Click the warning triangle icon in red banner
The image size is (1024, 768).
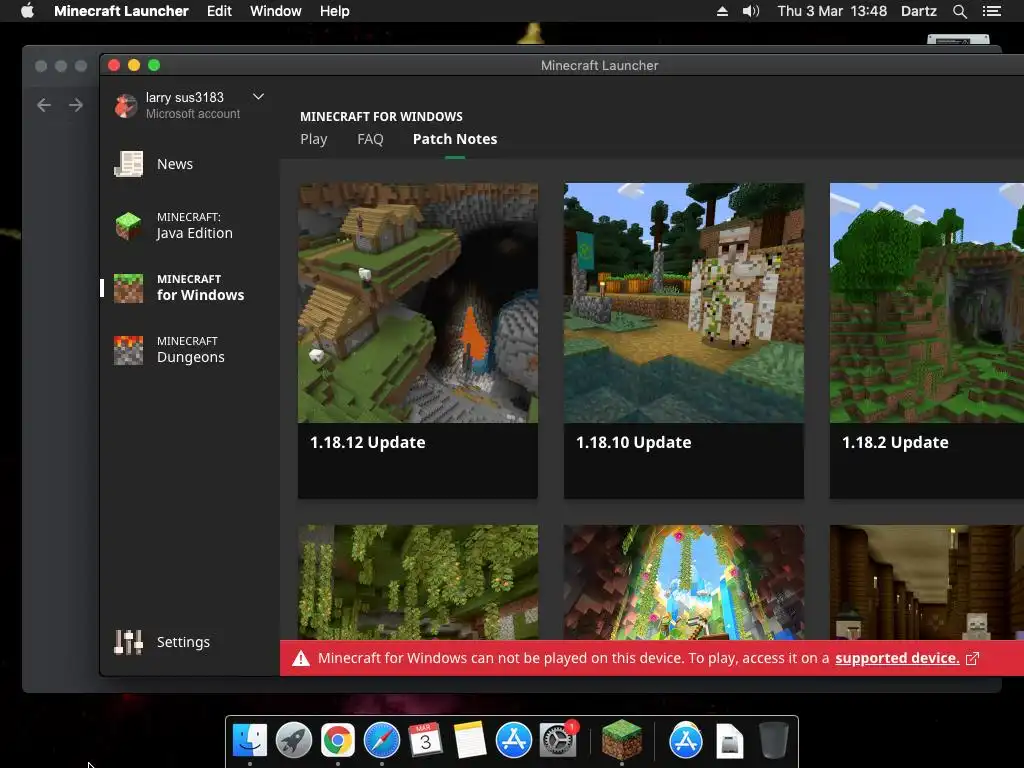pos(300,658)
